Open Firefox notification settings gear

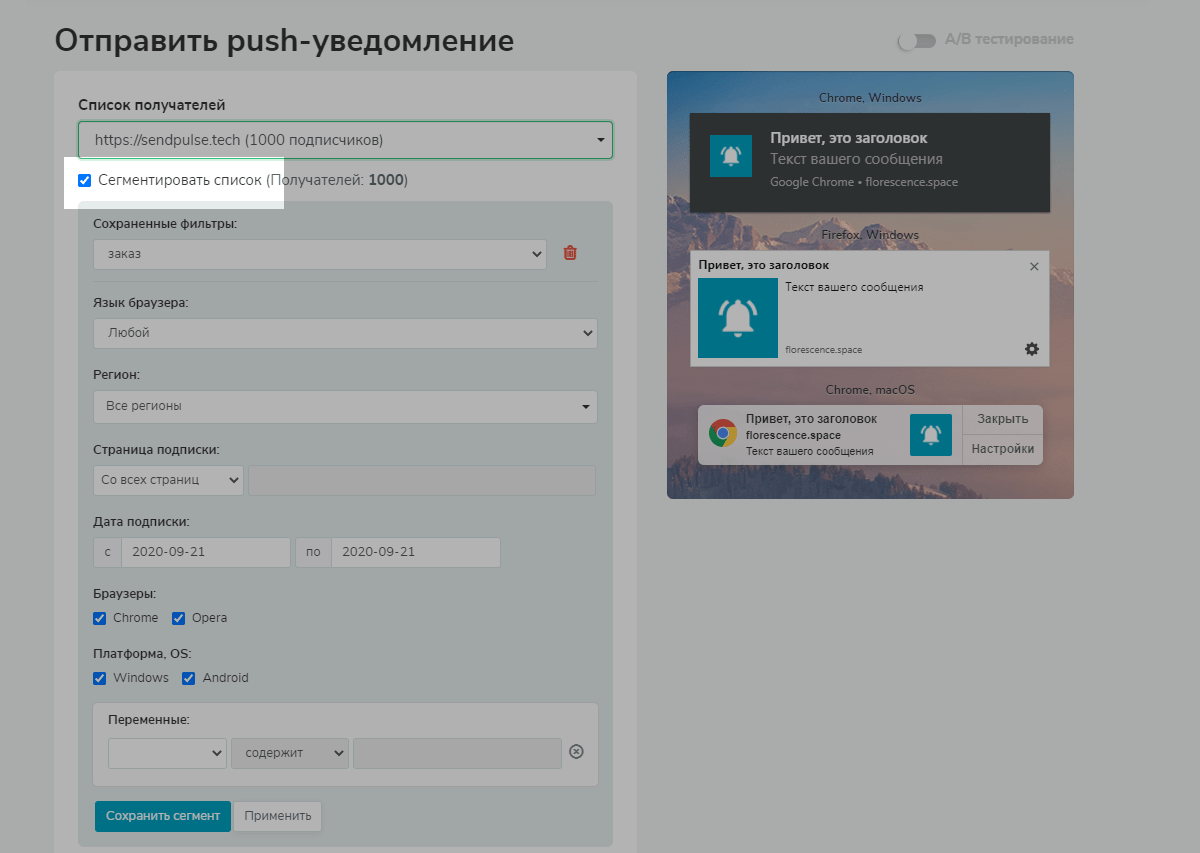1032,349
